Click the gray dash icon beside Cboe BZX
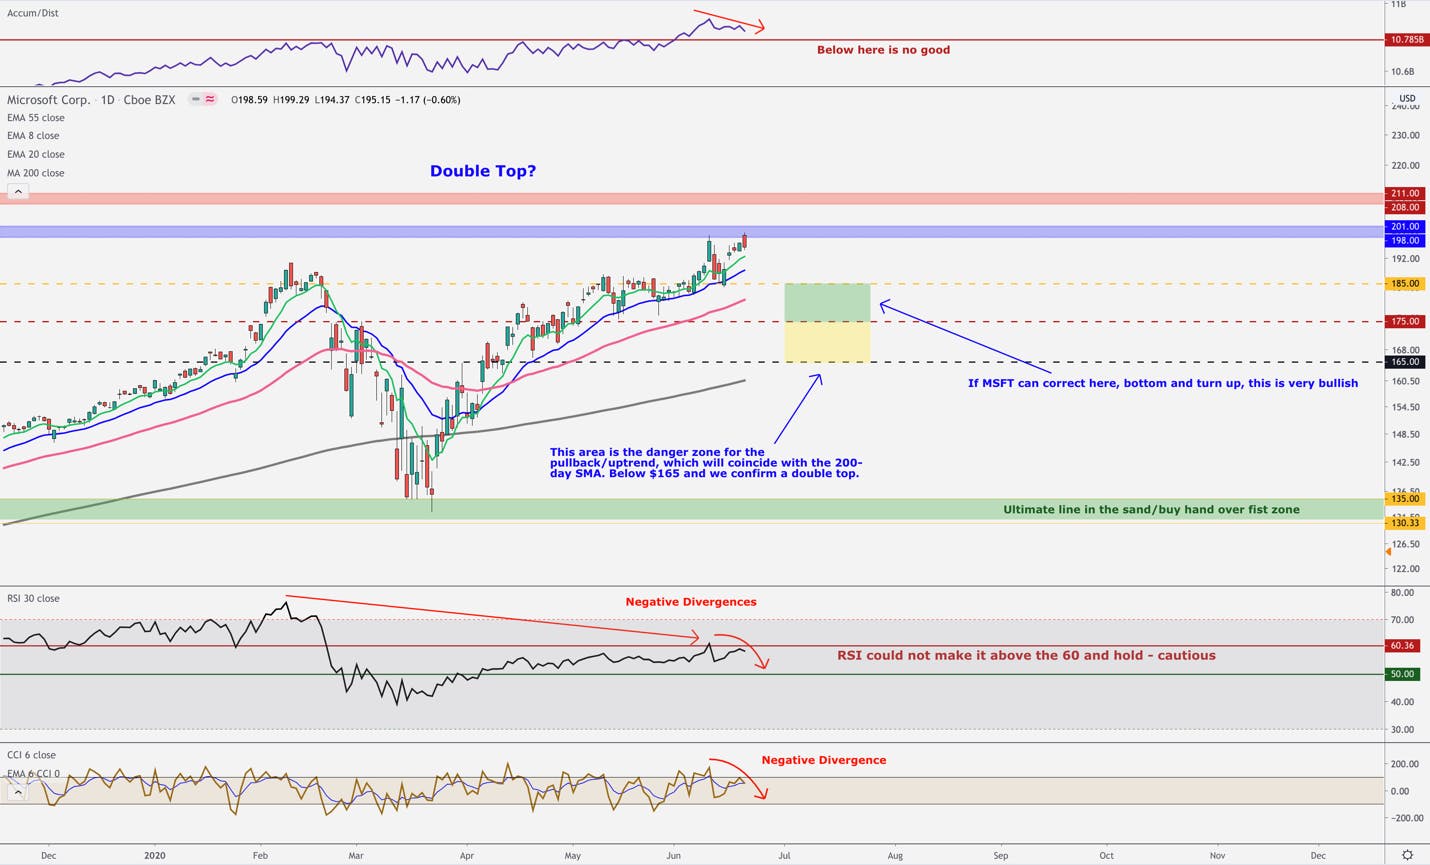The image size is (1430, 865). (x=196, y=99)
